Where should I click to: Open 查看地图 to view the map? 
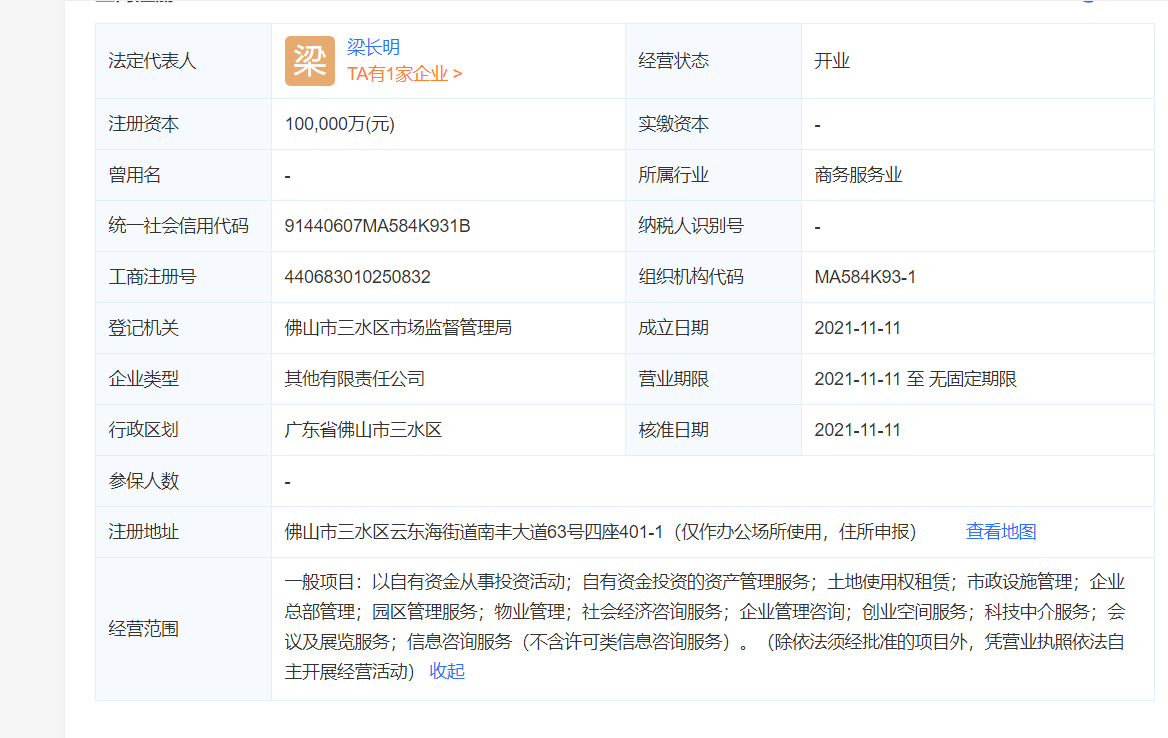point(1001,531)
